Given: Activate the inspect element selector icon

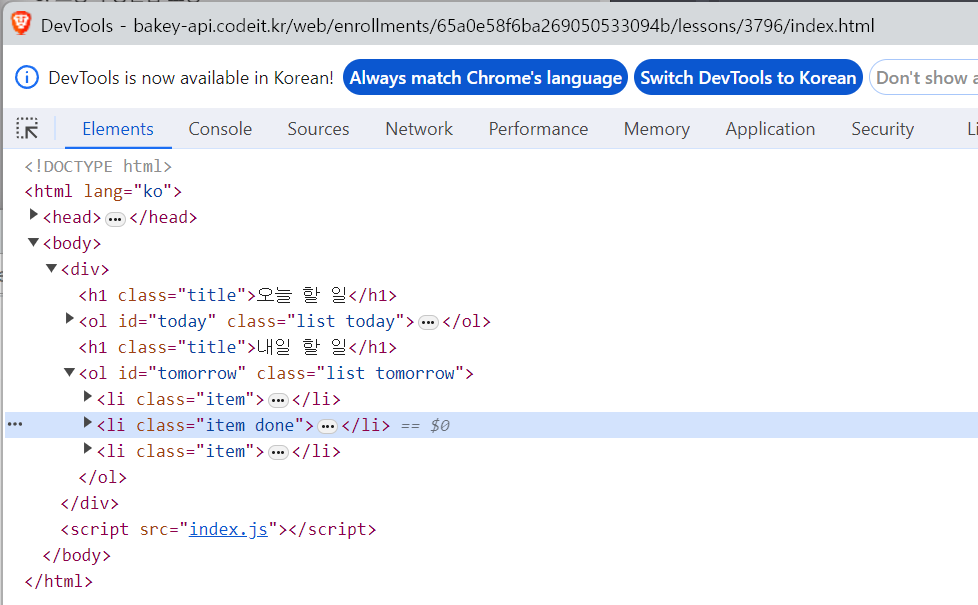Looking at the screenshot, I should [27, 128].
